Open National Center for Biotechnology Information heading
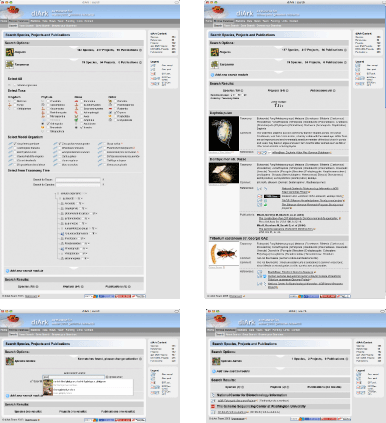 [252, 395]
